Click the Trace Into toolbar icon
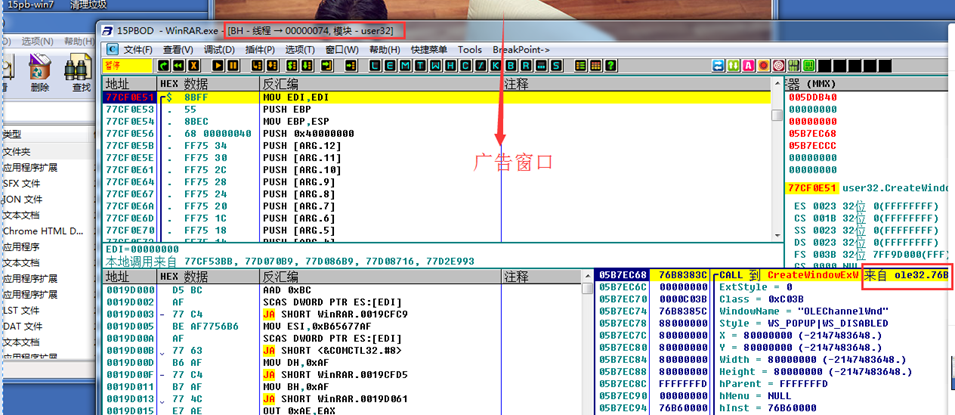This screenshot has width=955, height=415. click(291, 65)
